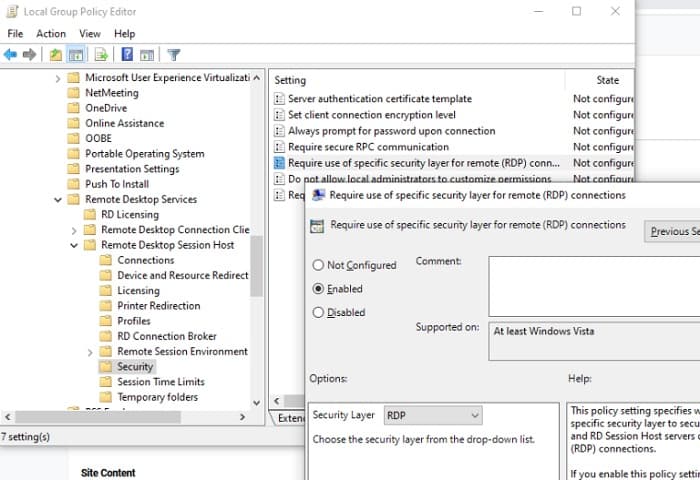This screenshot has width=700, height=480.
Task: Click the Profiles folder icon
Action: tap(106, 321)
